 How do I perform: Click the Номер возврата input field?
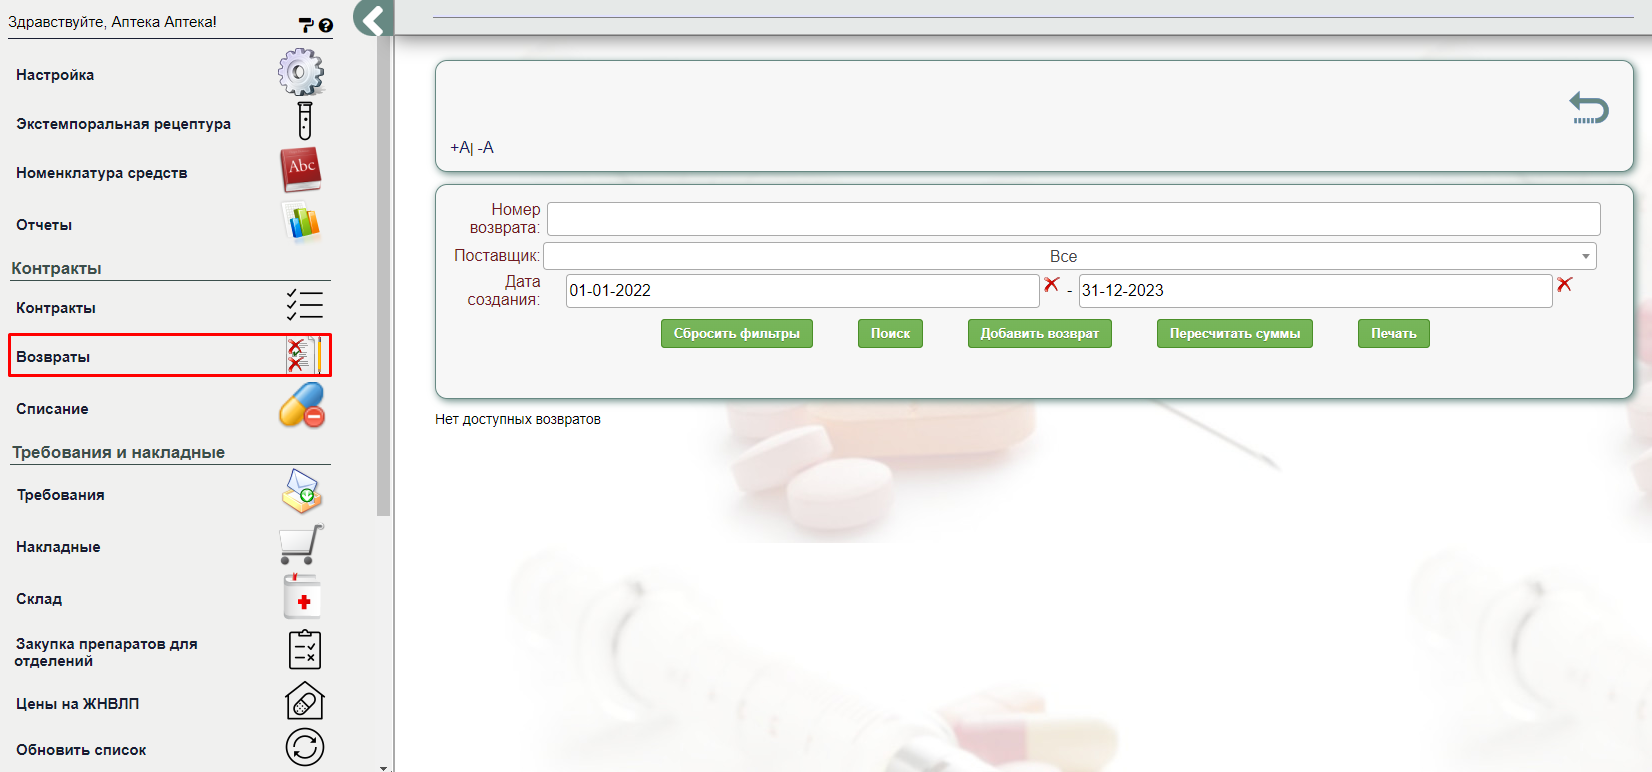1073,219
